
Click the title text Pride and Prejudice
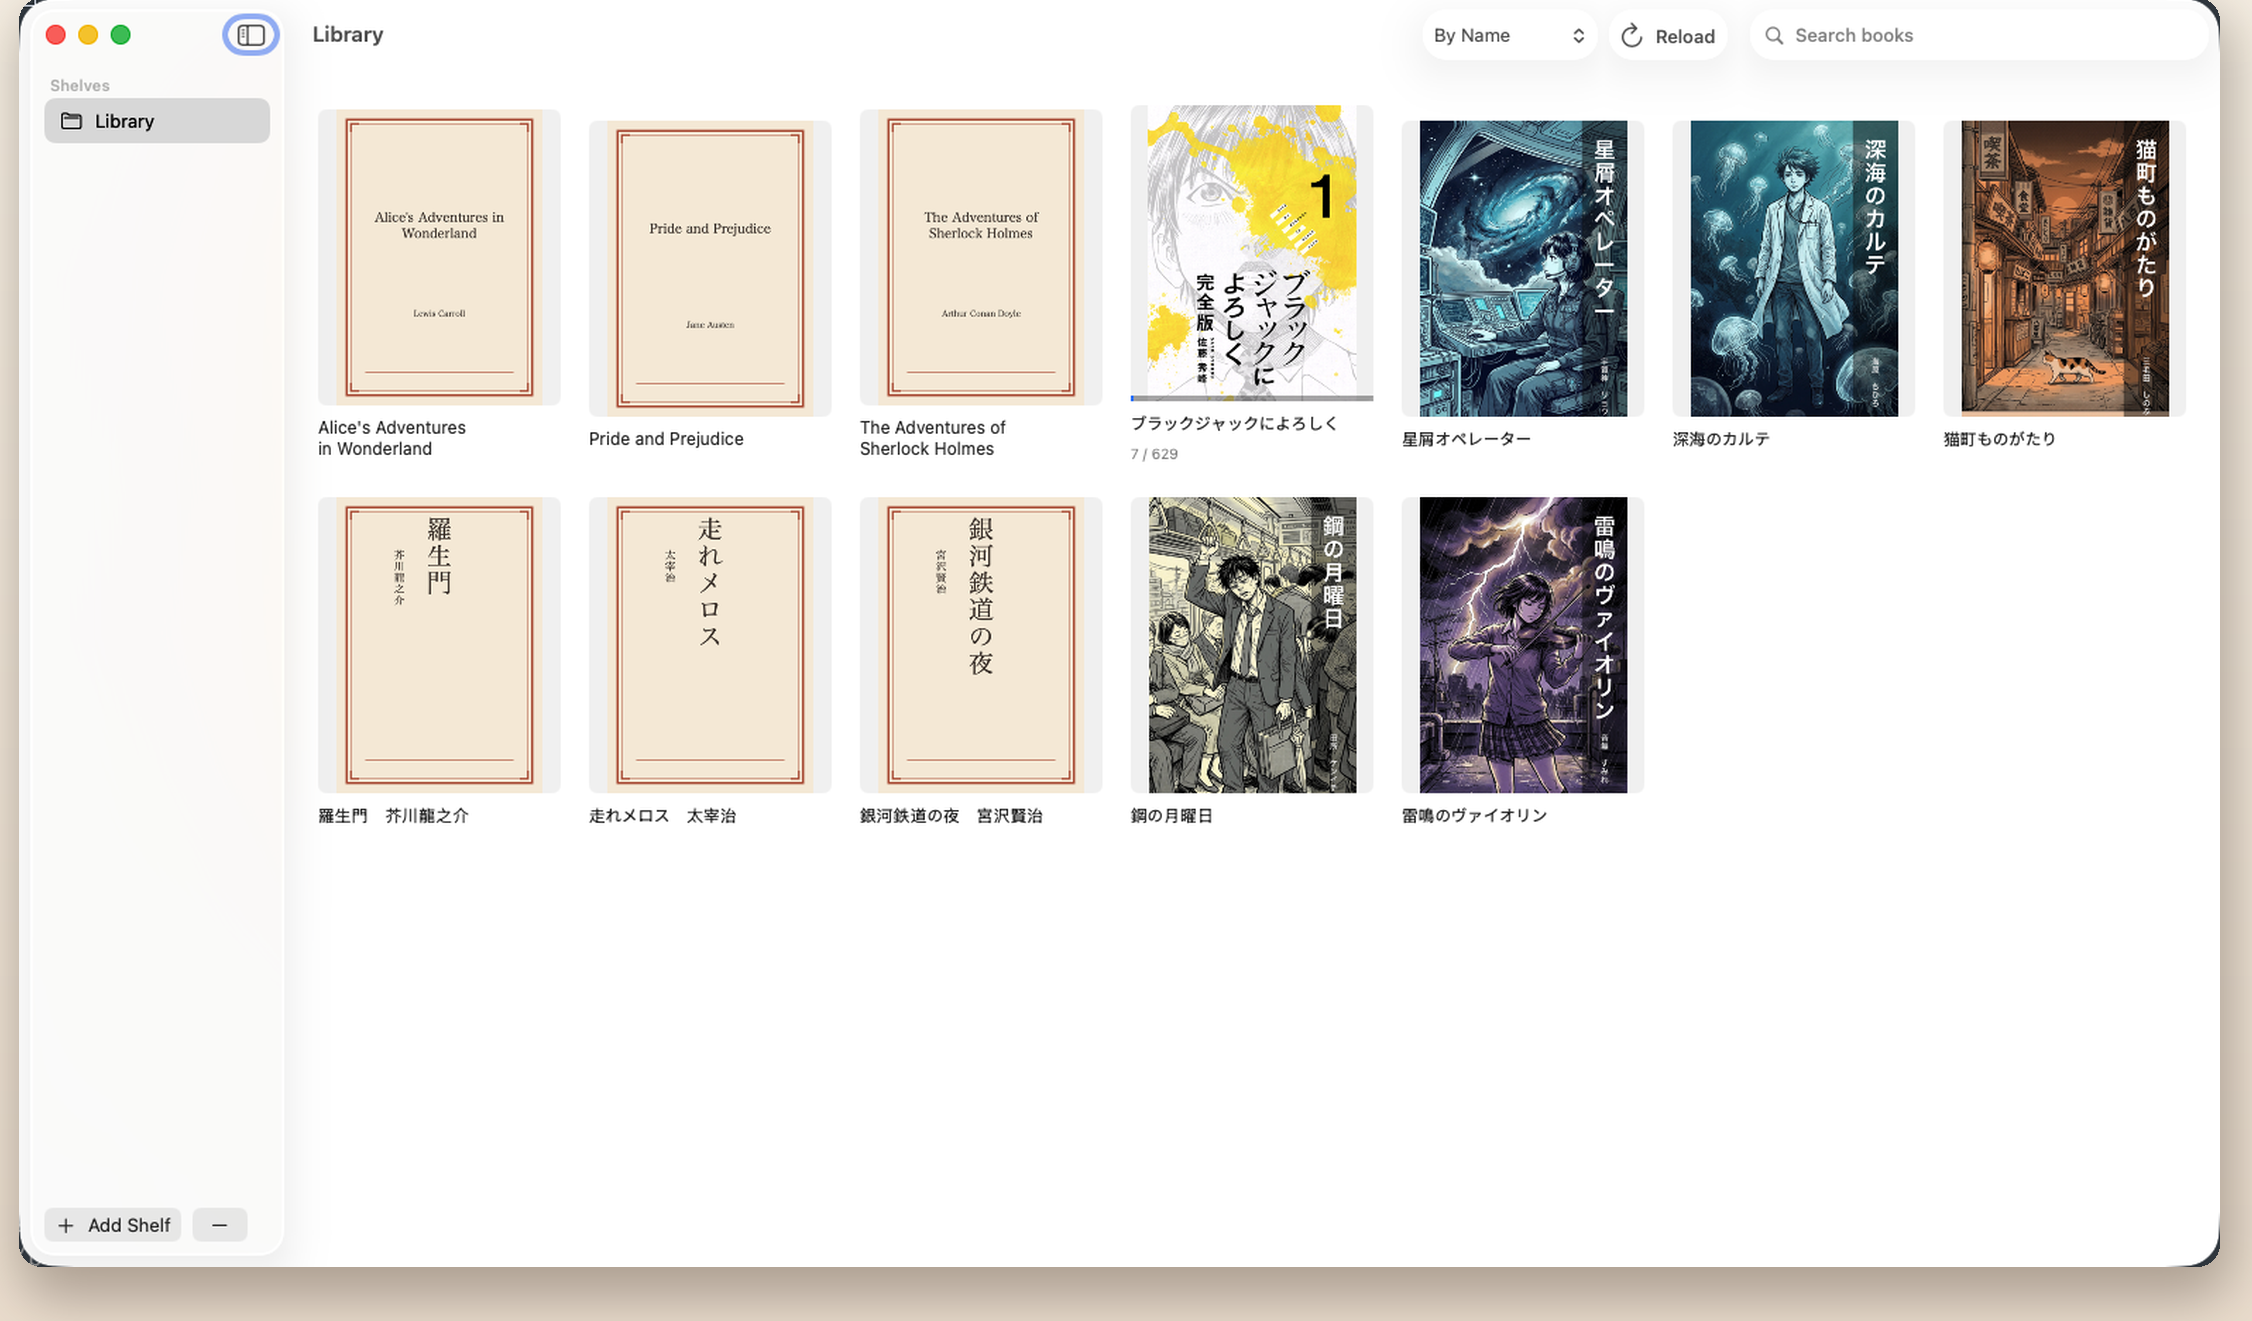click(666, 439)
